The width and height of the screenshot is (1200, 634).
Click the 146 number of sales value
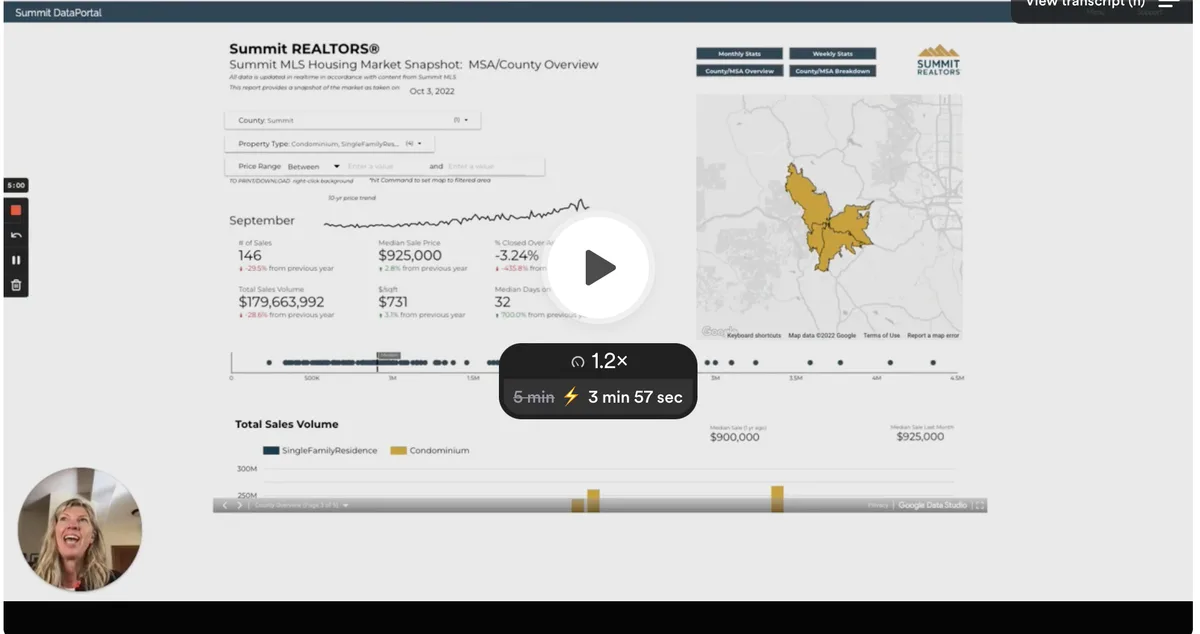coord(250,256)
